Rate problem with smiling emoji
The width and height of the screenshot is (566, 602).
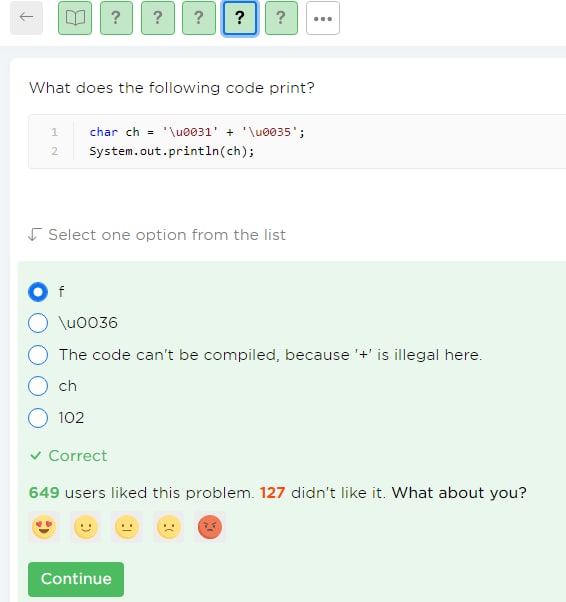click(86, 527)
